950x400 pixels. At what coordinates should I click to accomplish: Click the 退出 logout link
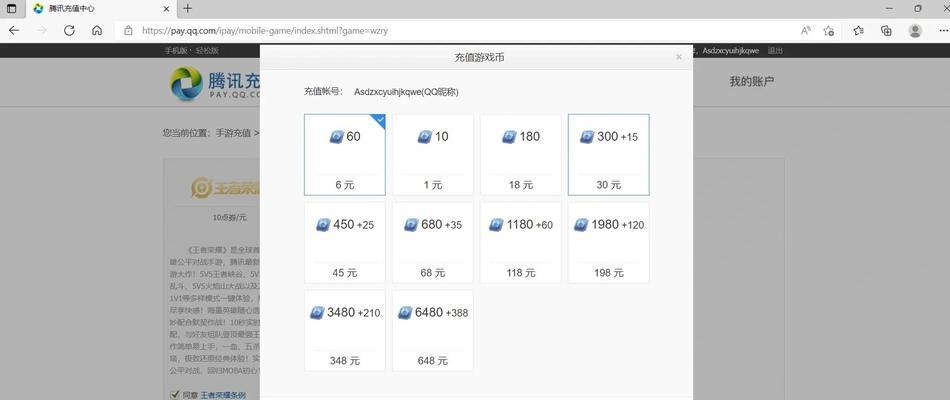[x=775, y=51]
